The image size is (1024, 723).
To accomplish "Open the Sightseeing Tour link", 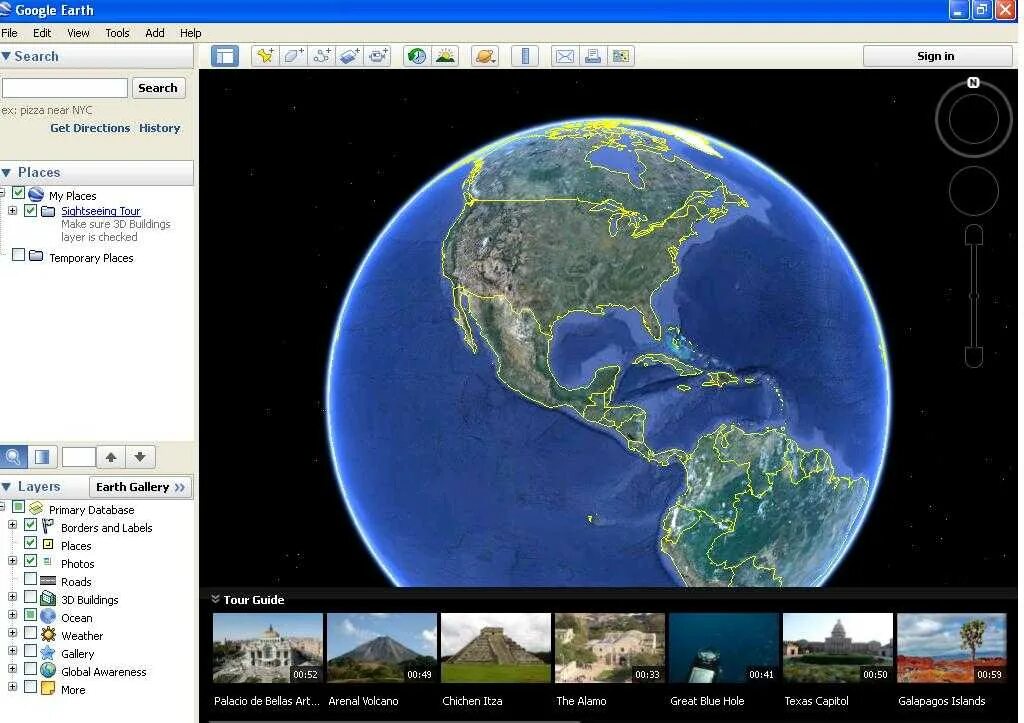I will [101, 211].
